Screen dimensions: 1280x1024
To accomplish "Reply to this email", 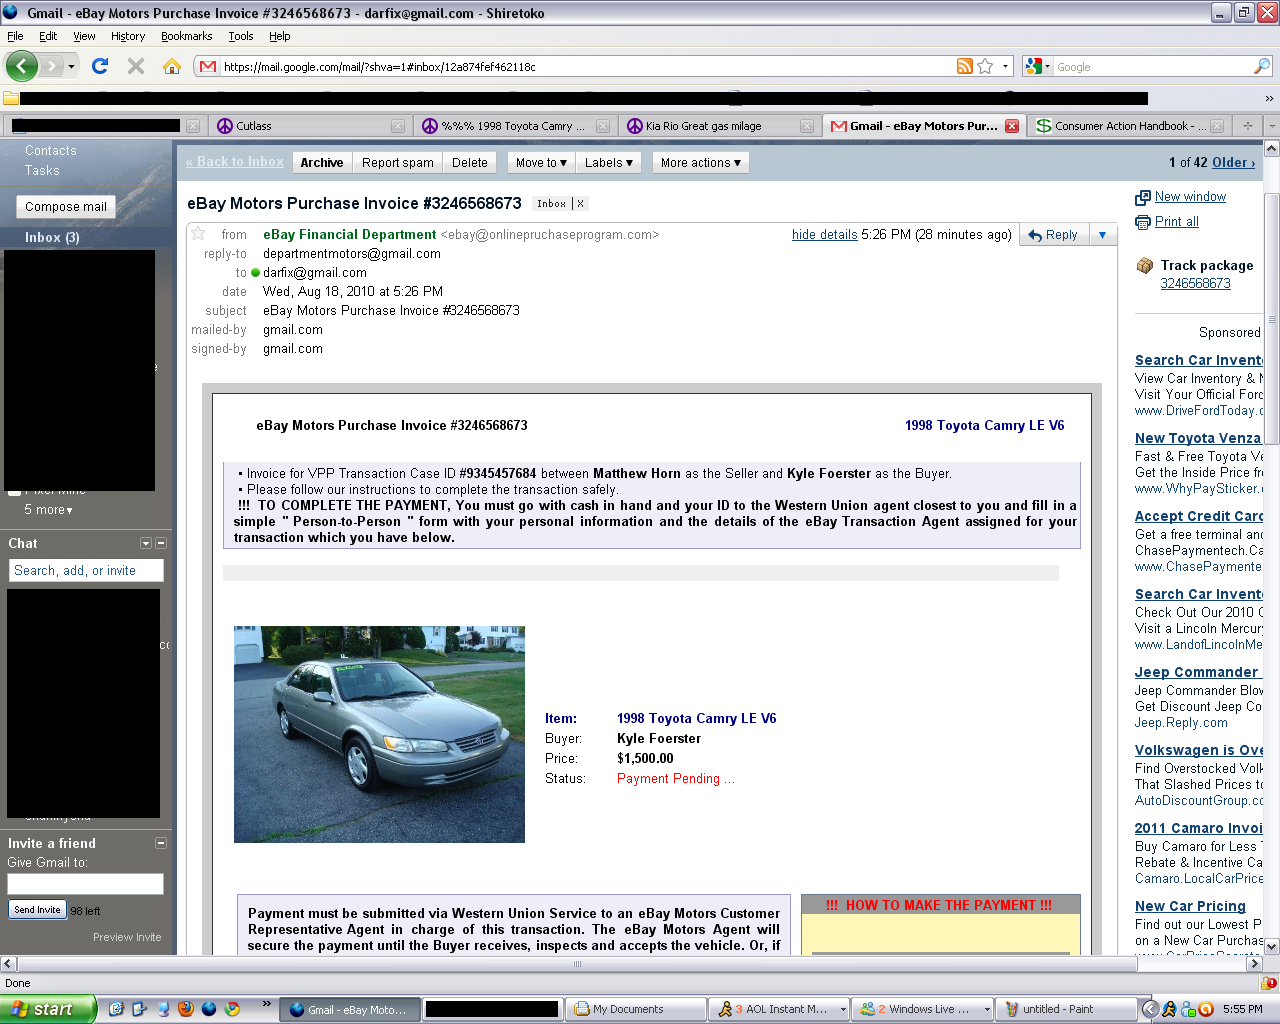I will click(1053, 235).
